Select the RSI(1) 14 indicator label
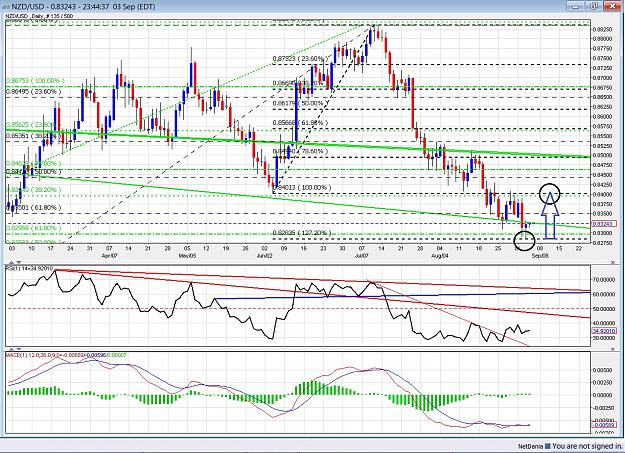This screenshot has height=453, width=625. point(29,269)
